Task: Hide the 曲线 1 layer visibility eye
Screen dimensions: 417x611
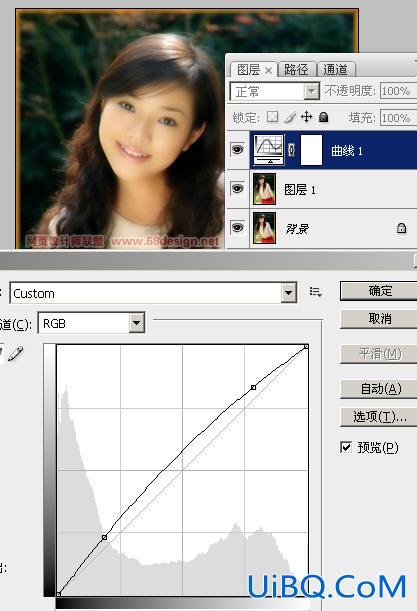Action: pyautogui.click(x=238, y=149)
